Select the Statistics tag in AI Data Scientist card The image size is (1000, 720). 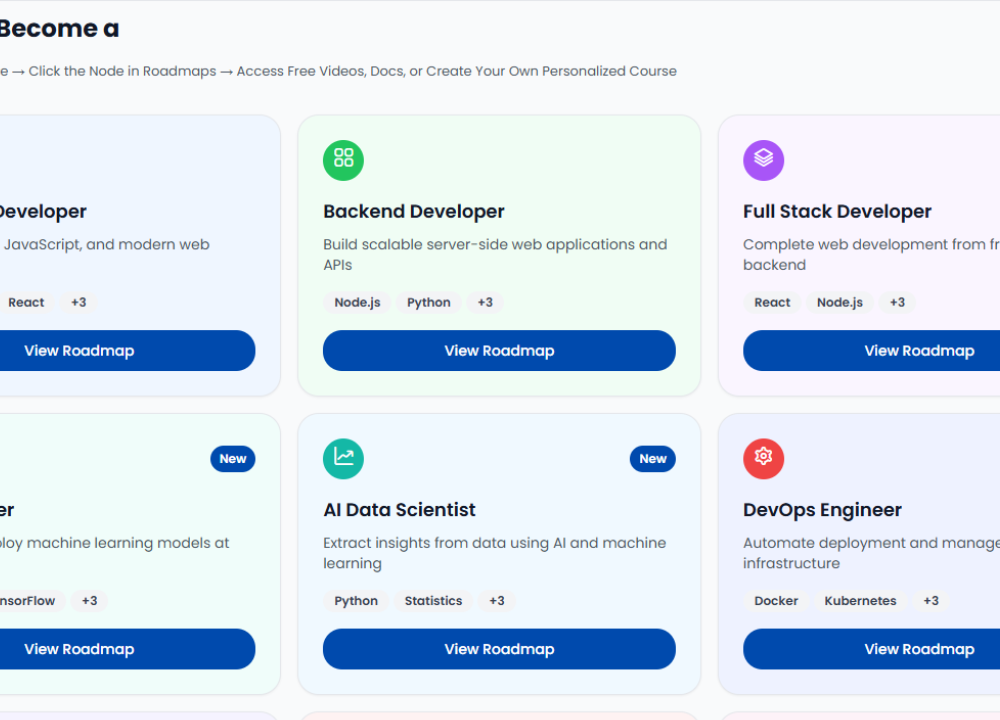[433, 601]
